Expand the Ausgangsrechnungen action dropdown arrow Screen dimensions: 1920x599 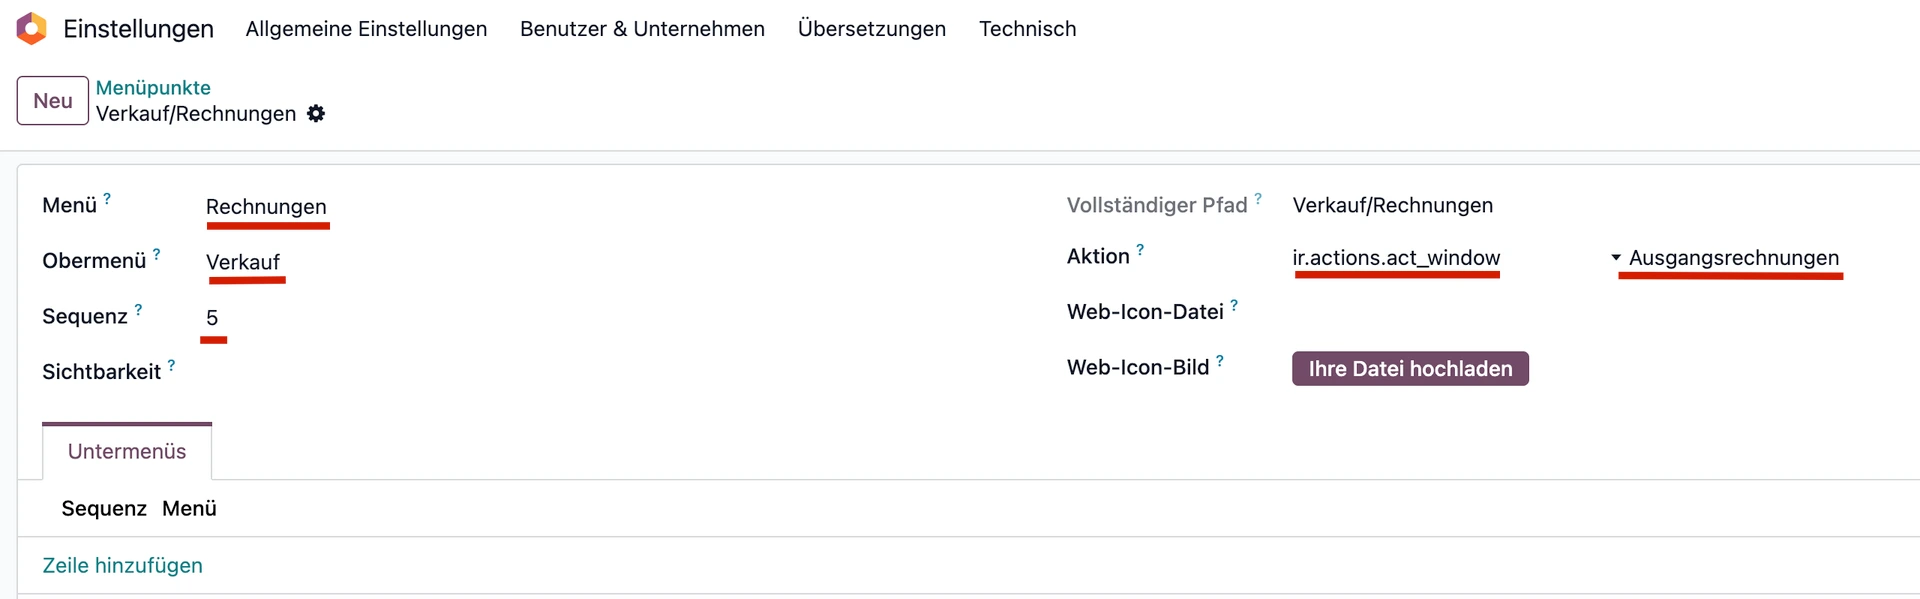(1616, 258)
